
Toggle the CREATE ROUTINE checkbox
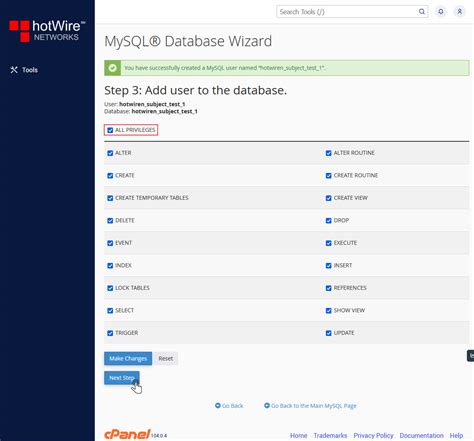click(x=329, y=176)
